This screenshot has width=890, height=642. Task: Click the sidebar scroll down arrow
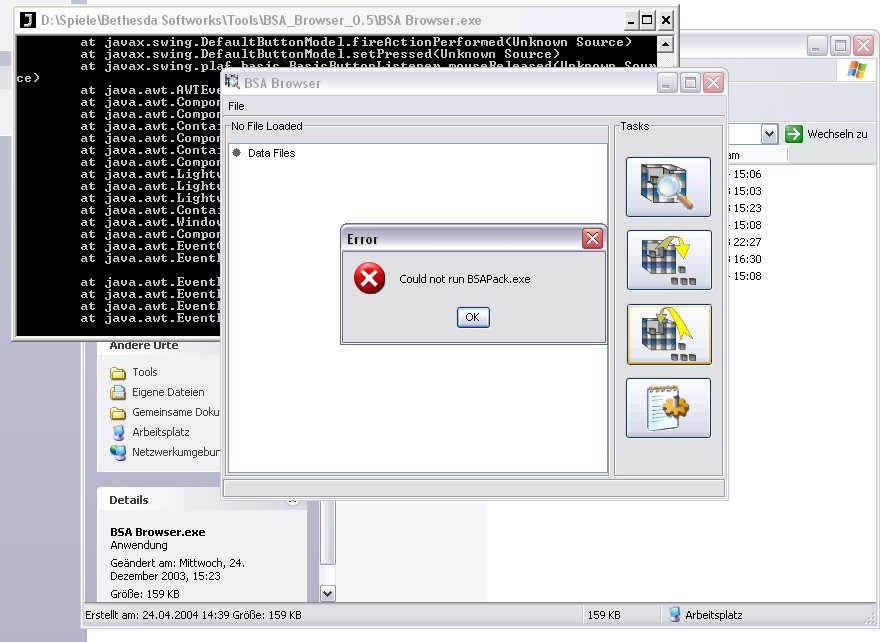click(x=327, y=594)
